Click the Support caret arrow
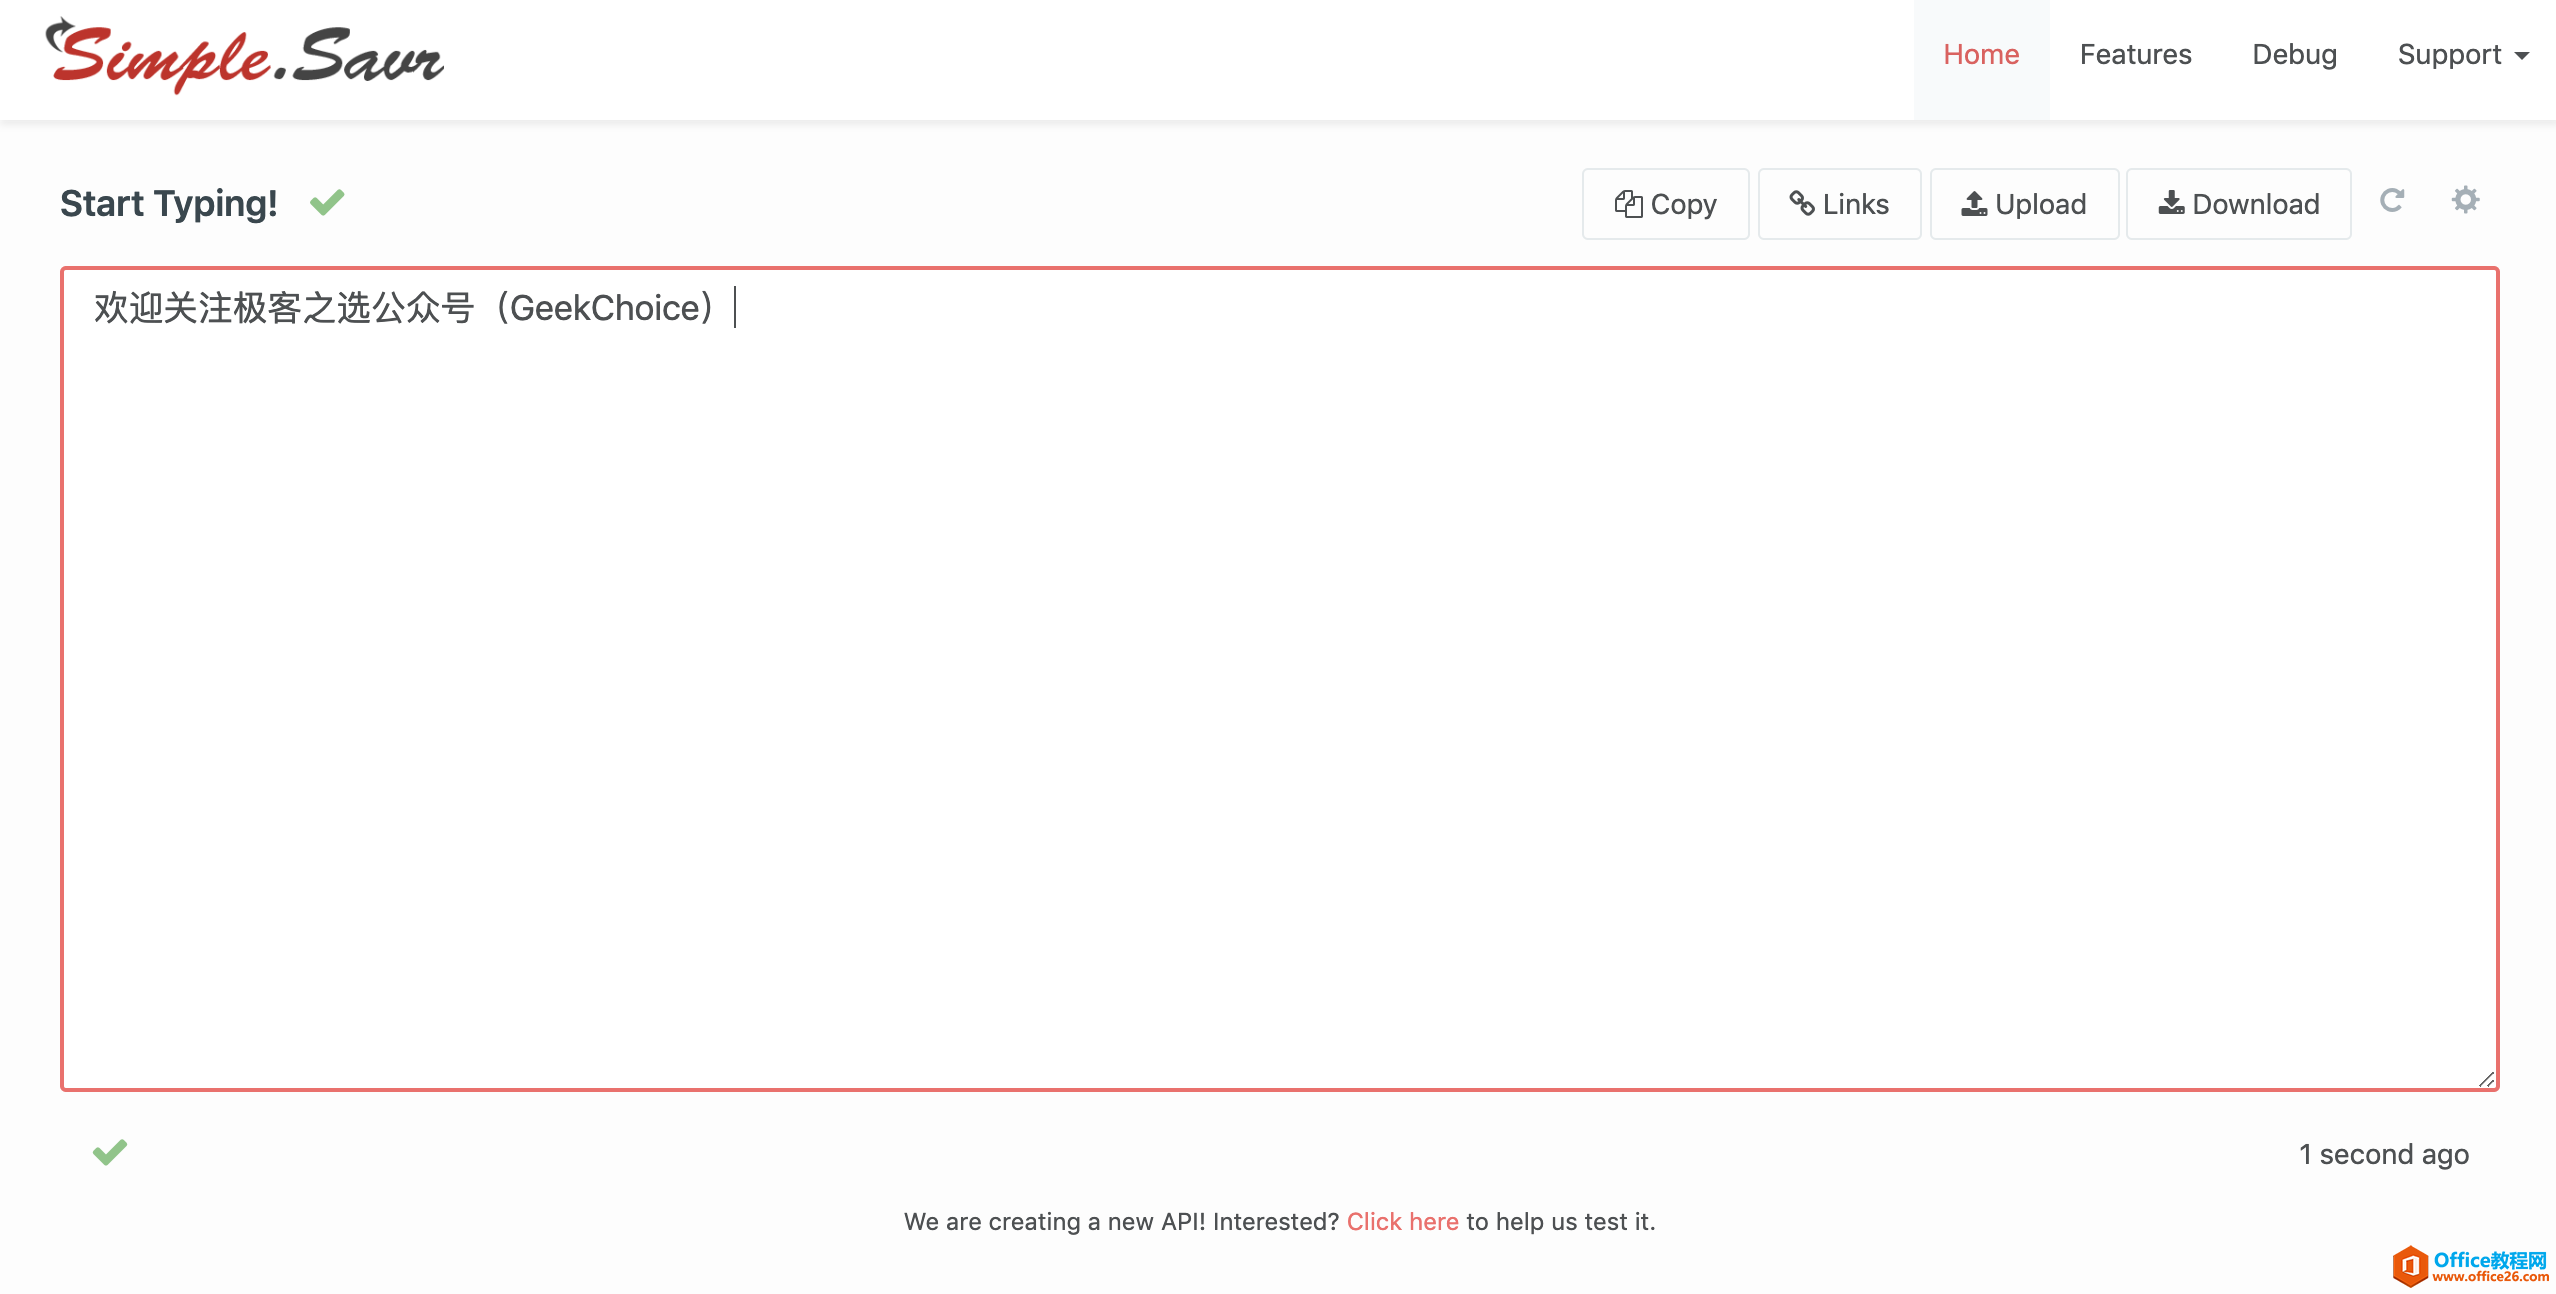Screen dimensions: 2556x1294 point(2522,56)
